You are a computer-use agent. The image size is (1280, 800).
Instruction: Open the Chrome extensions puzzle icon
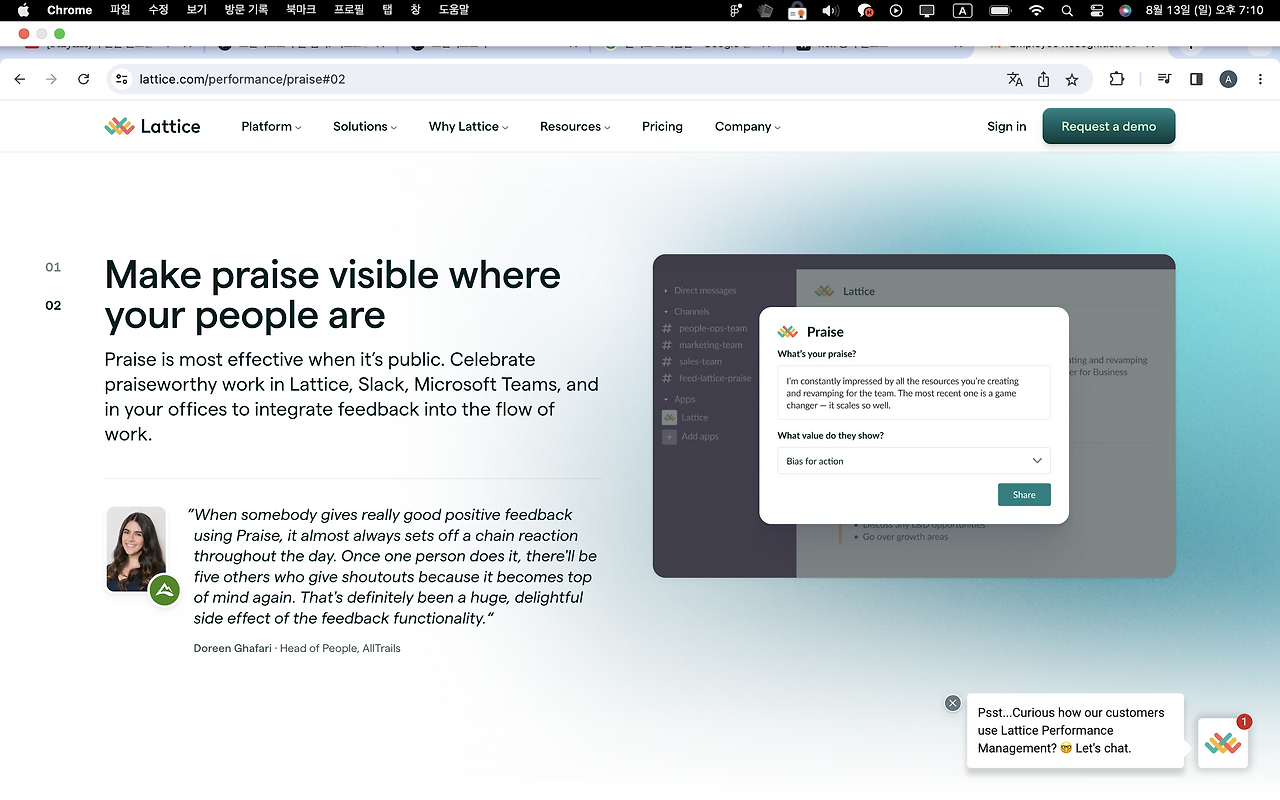(1117, 79)
